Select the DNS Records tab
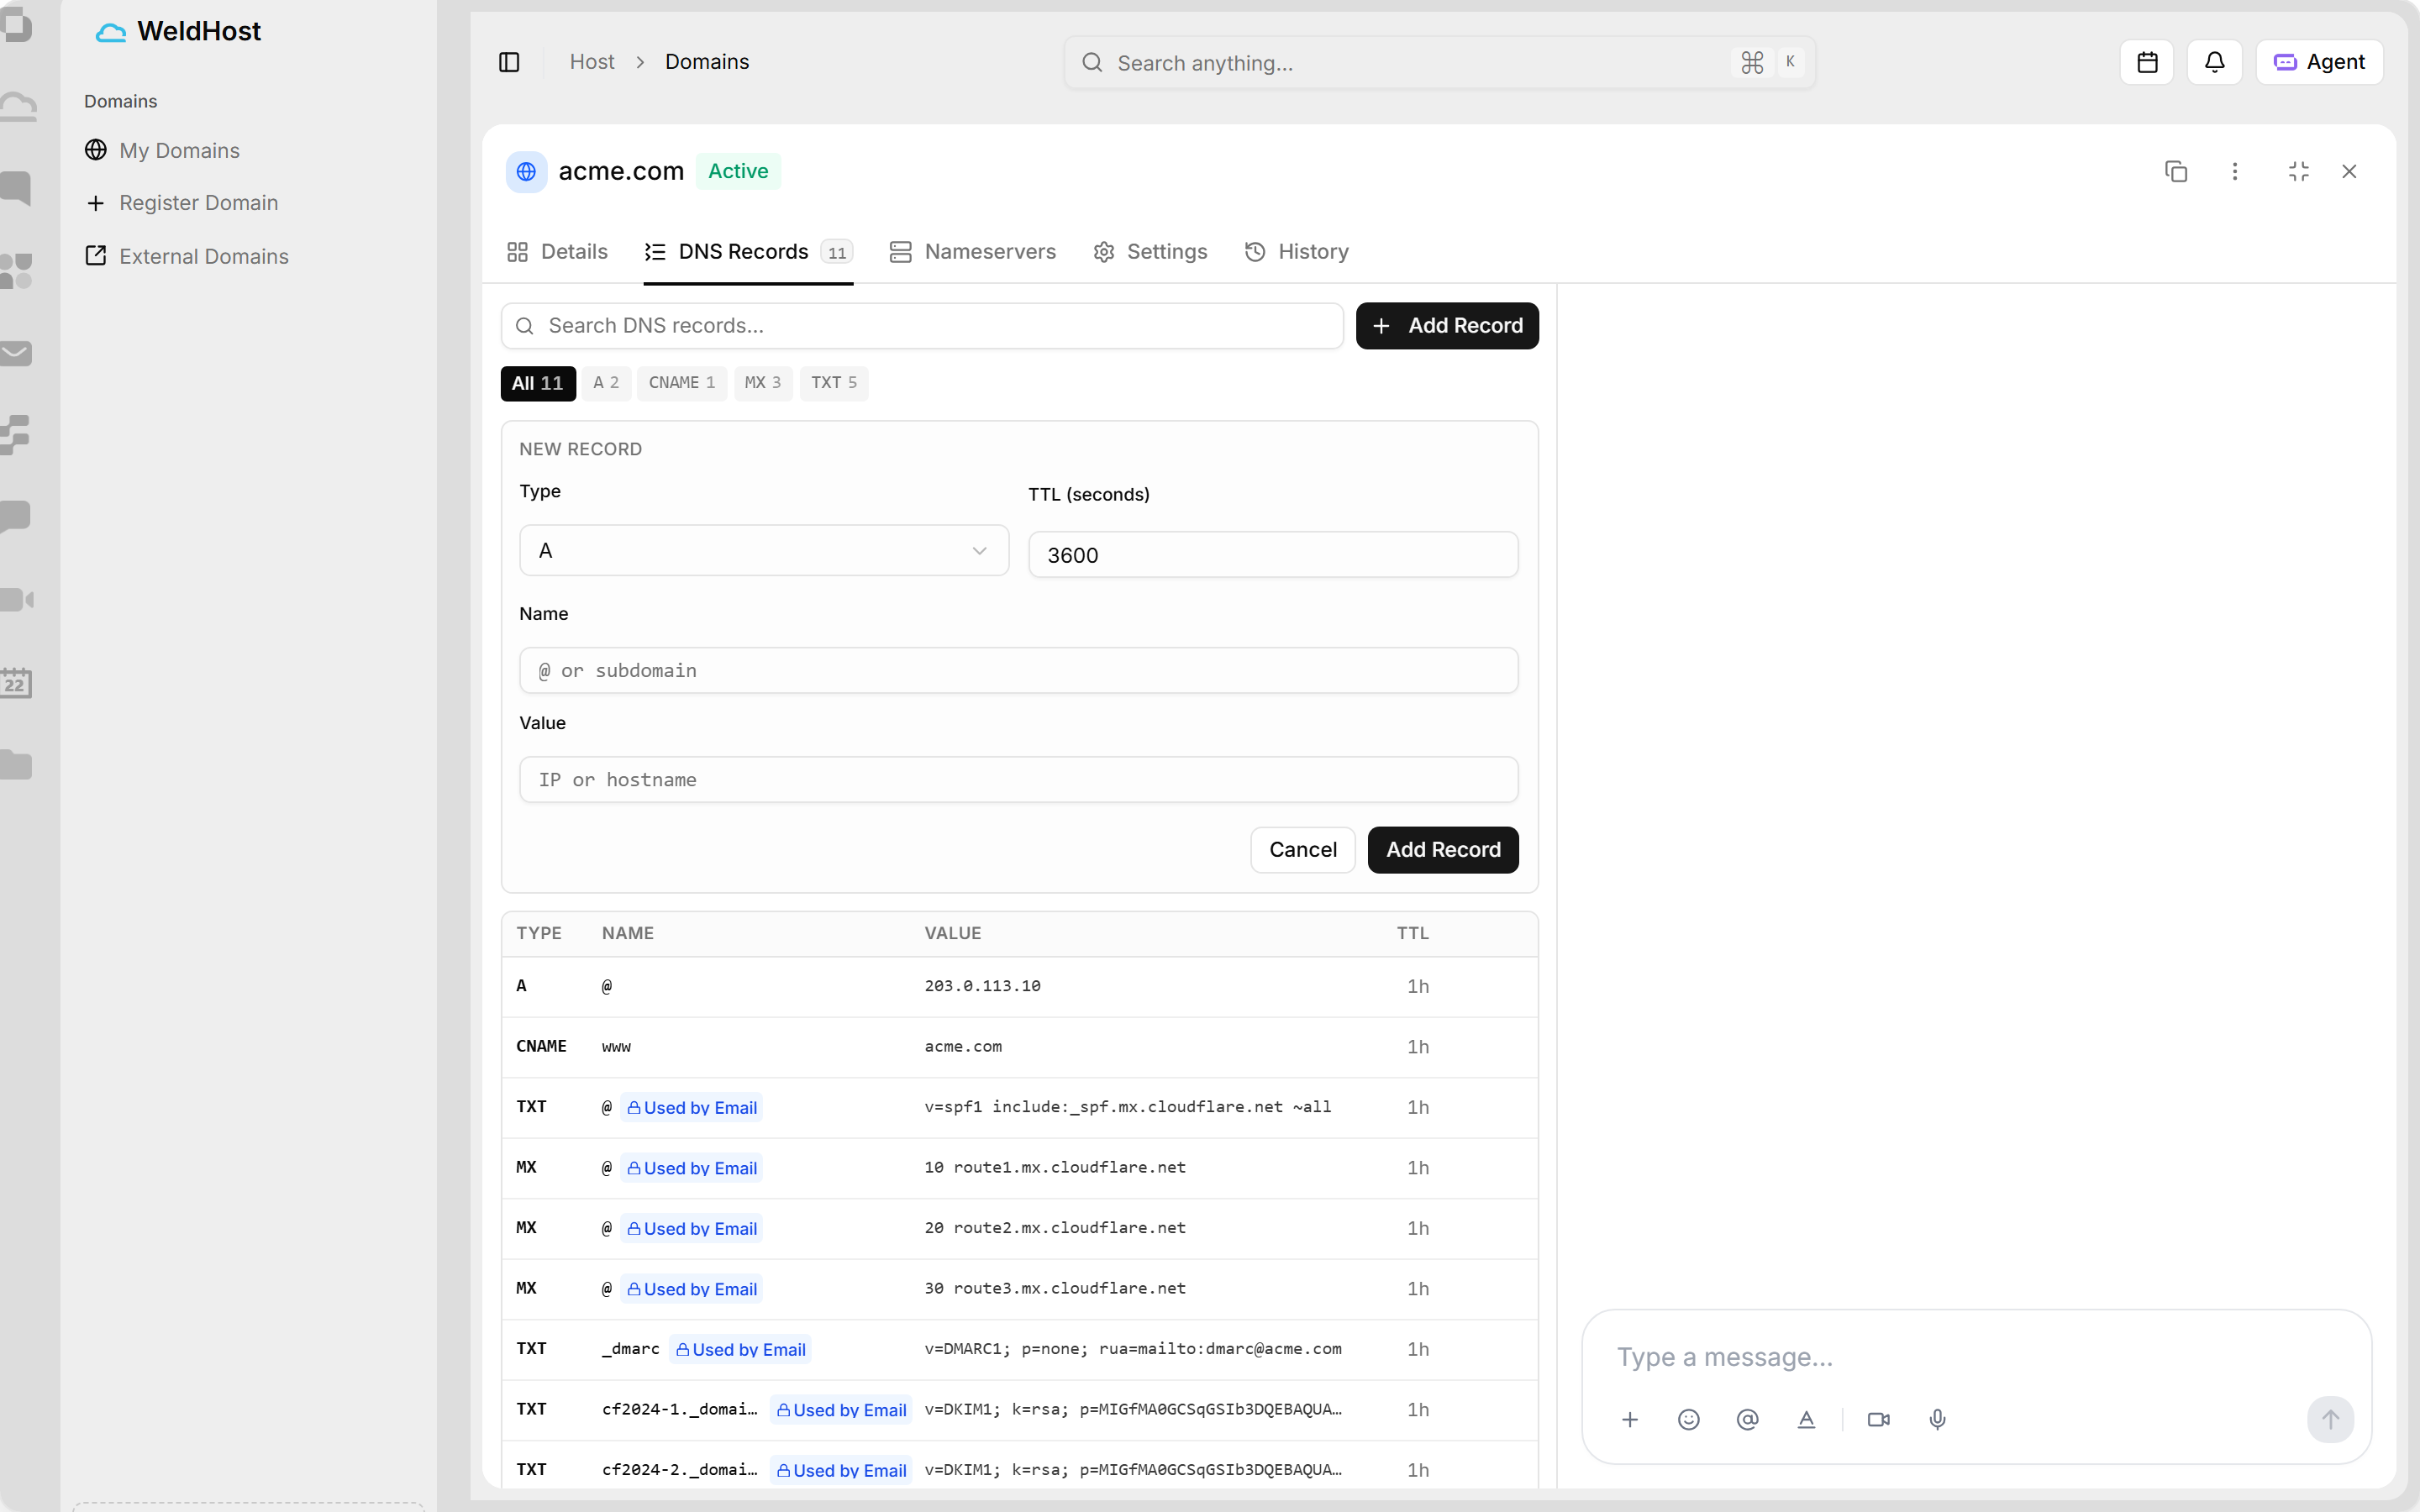This screenshot has height=1512, width=2420. [748, 252]
